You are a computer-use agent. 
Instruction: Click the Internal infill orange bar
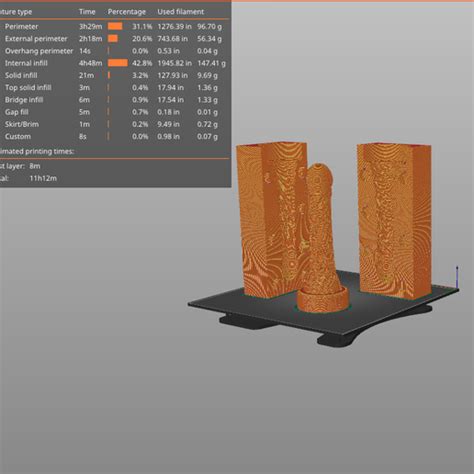tap(118, 63)
